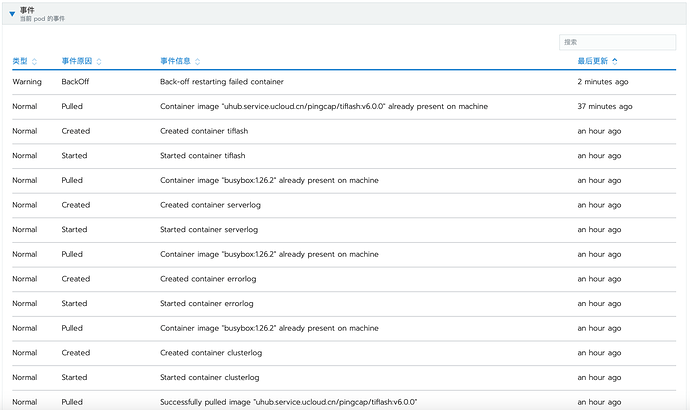Select the Warning type cell

click(x=27, y=82)
